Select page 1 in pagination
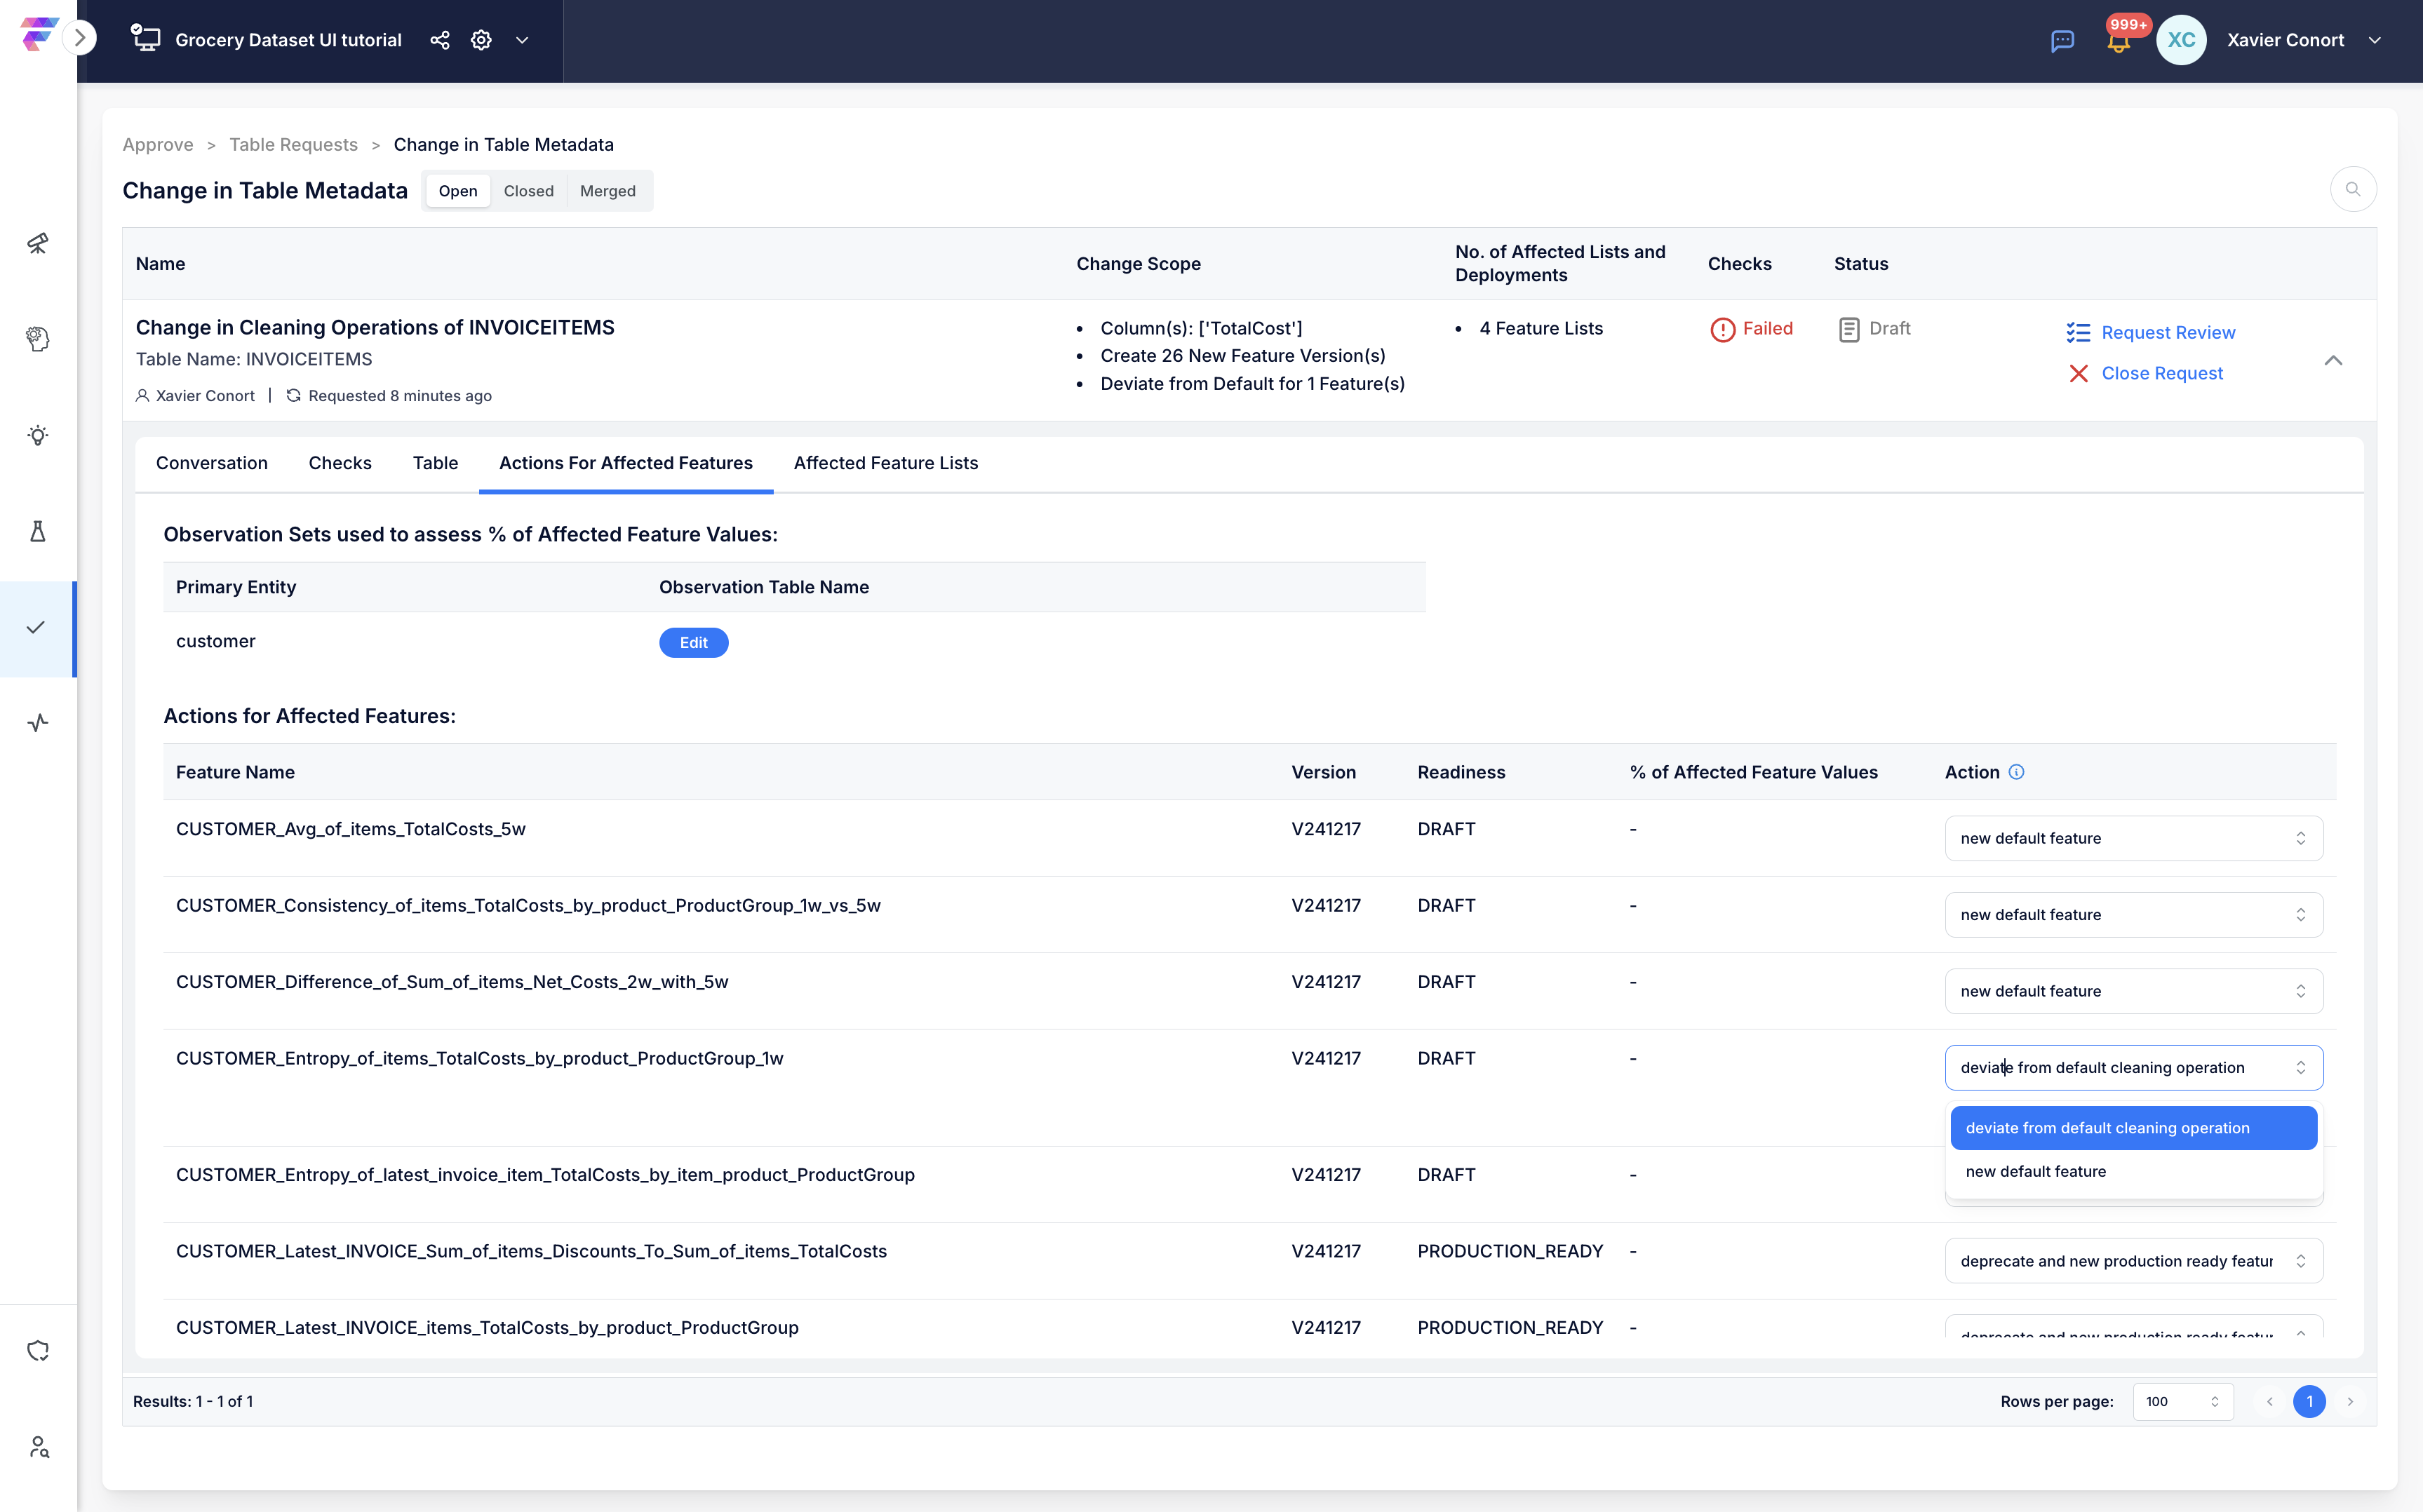Image resolution: width=2423 pixels, height=1512 pixels. tap(2309, 1401)
